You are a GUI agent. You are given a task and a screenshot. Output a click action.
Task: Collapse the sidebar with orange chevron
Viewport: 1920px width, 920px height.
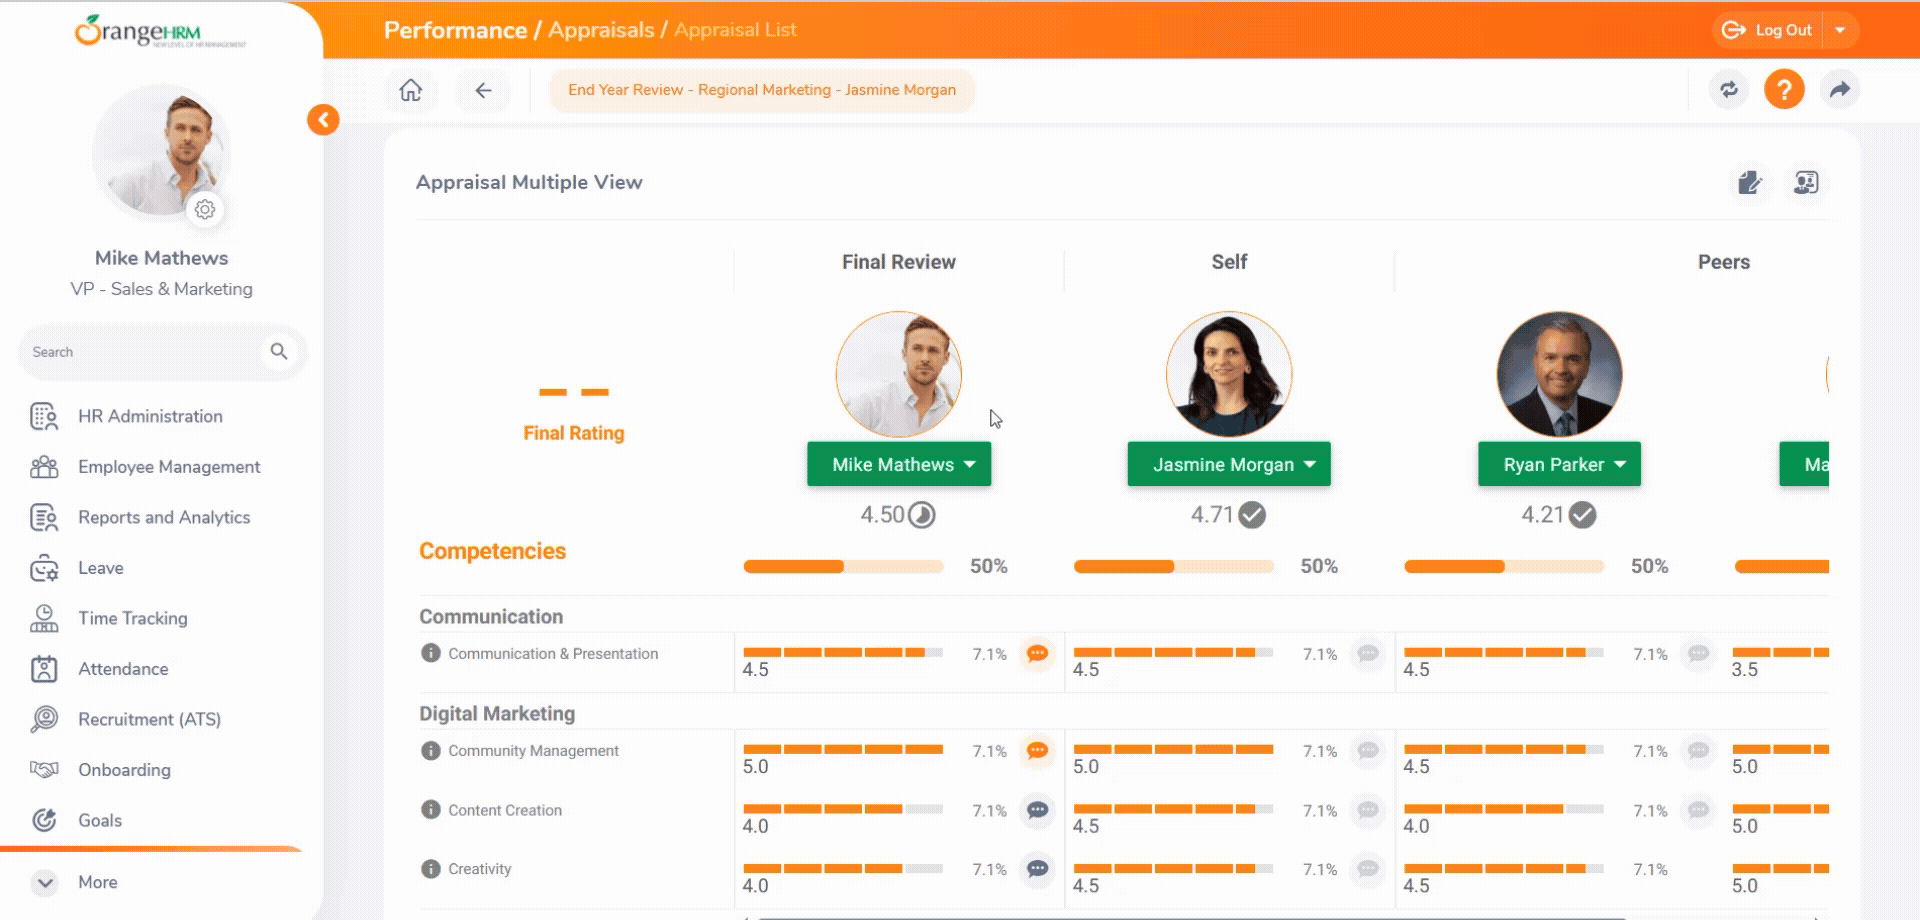point(323,120)
